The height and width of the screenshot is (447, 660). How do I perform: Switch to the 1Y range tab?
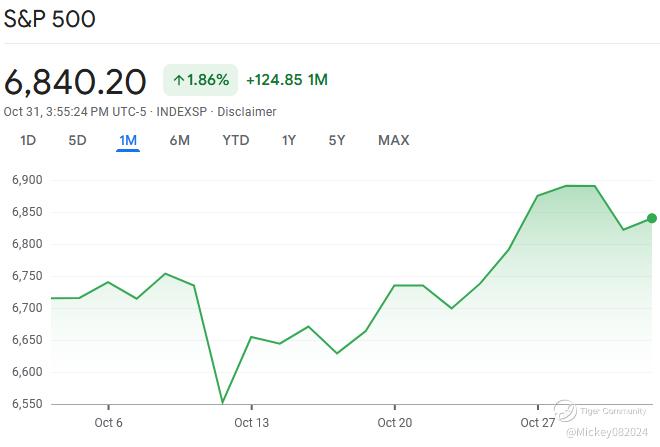point(289,141)
